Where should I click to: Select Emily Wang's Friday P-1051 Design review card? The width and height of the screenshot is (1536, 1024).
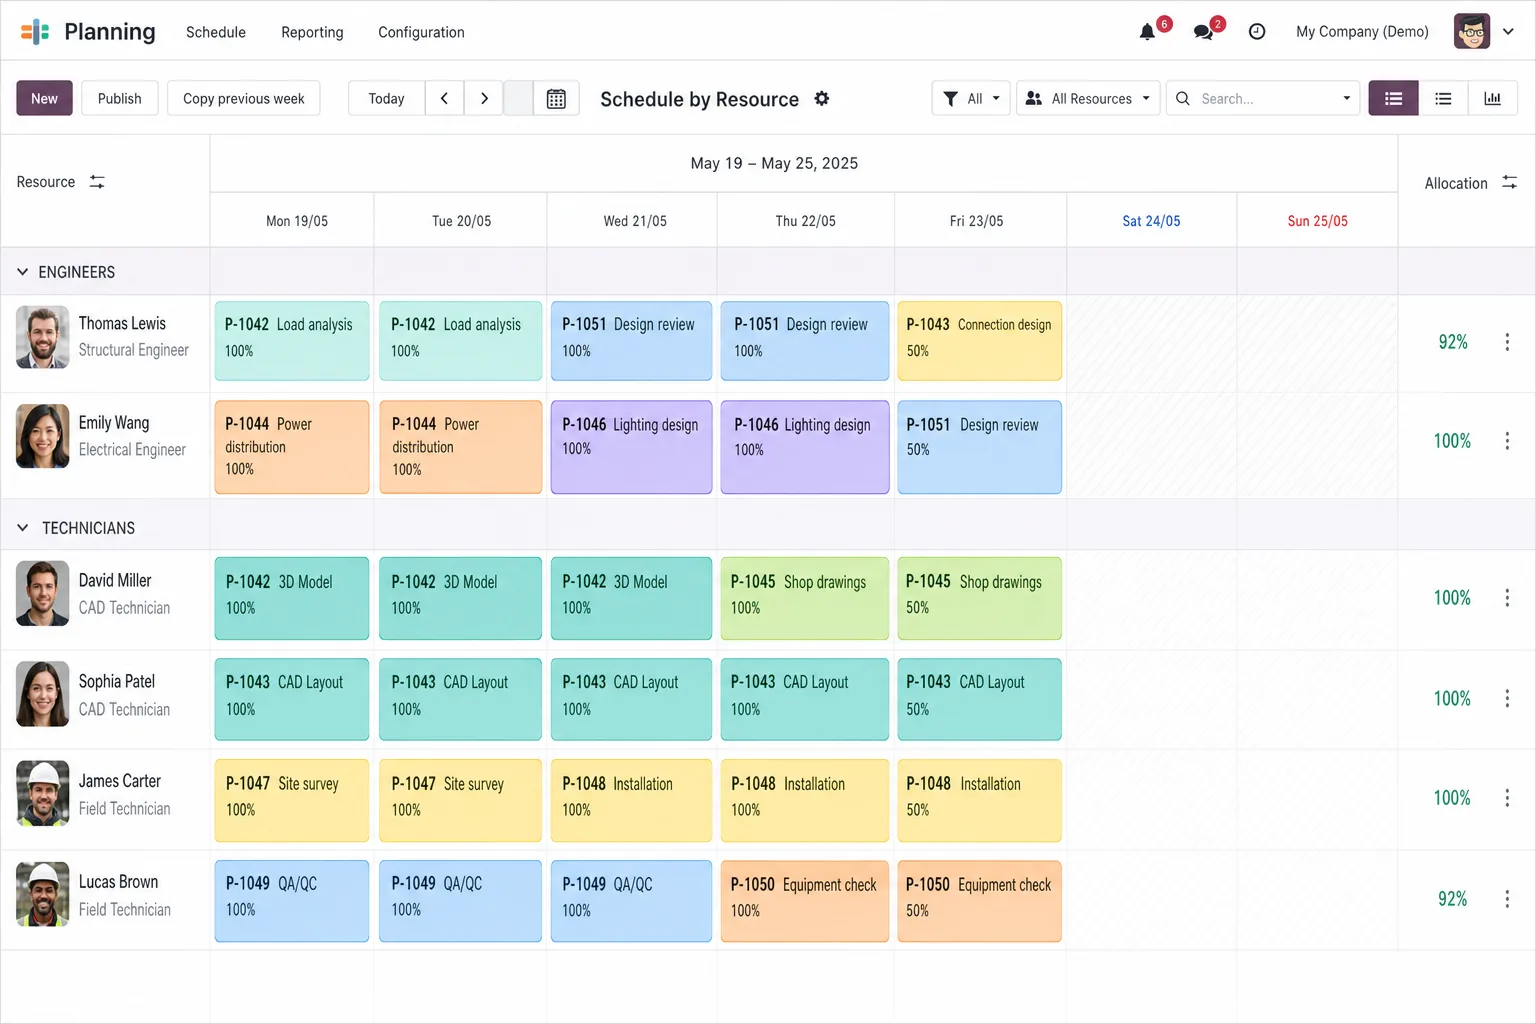[980, 447]
